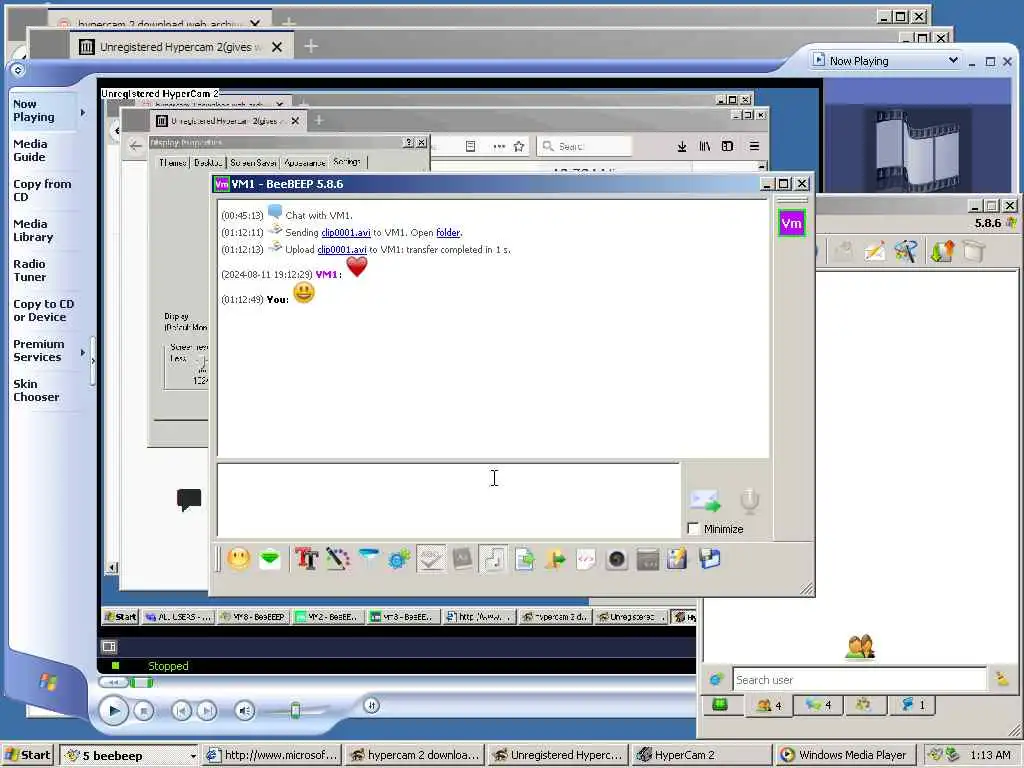Expand the Premium Services arrow
The image size is (1024, 768).
point(83,352)
